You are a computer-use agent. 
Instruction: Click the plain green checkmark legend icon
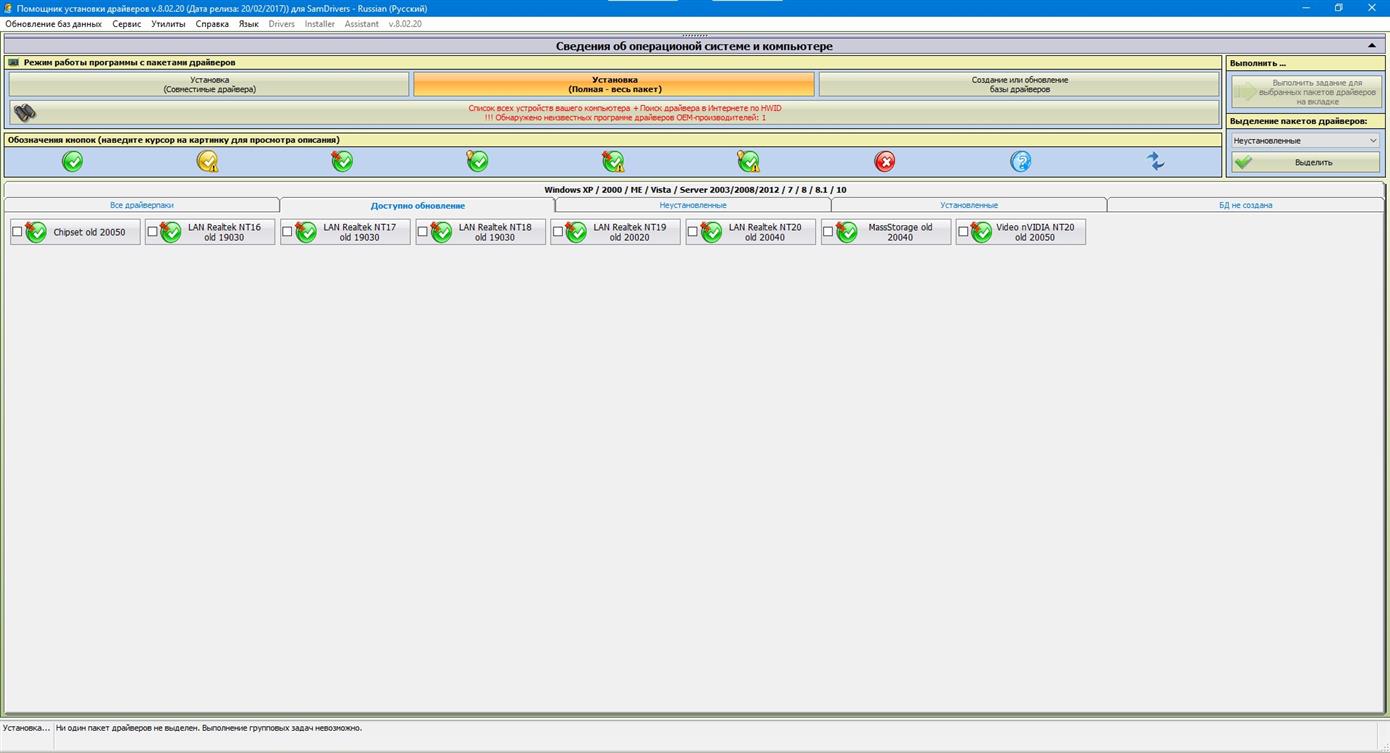[72, 161]
